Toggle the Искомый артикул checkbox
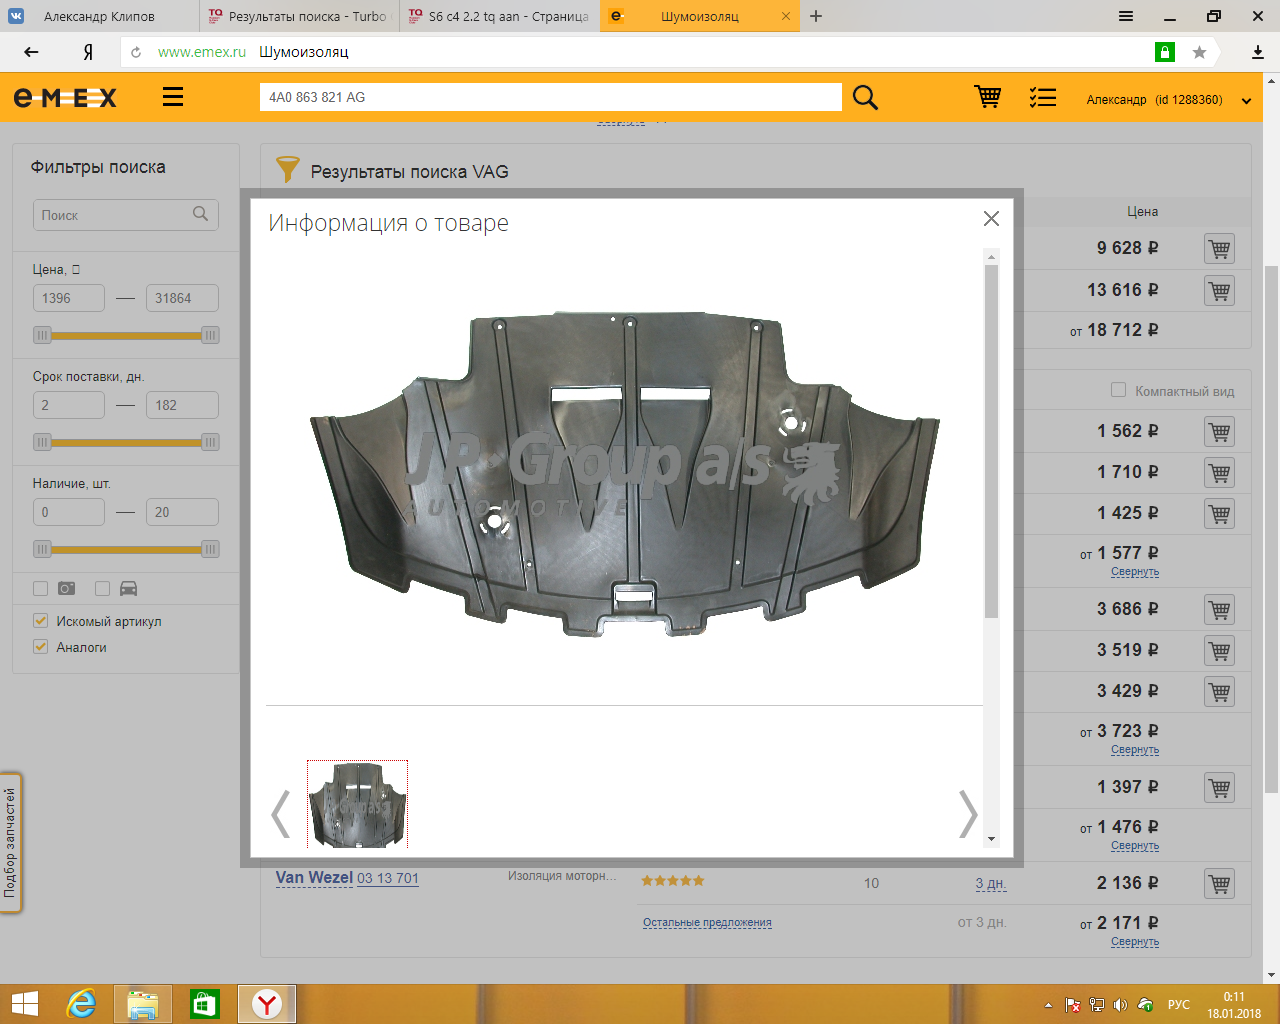1280x1024 pixels. [41, 621]
